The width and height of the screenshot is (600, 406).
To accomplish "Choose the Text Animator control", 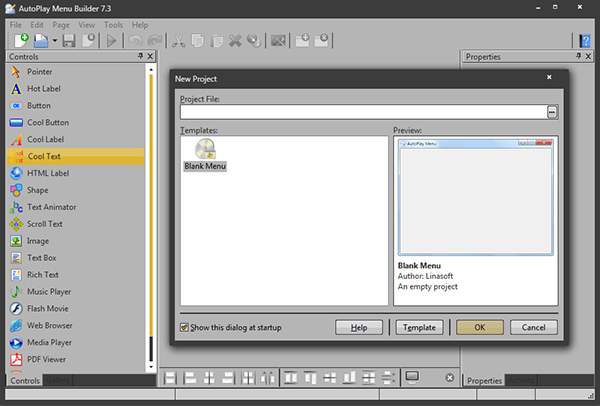I will [x=75, y=207].
